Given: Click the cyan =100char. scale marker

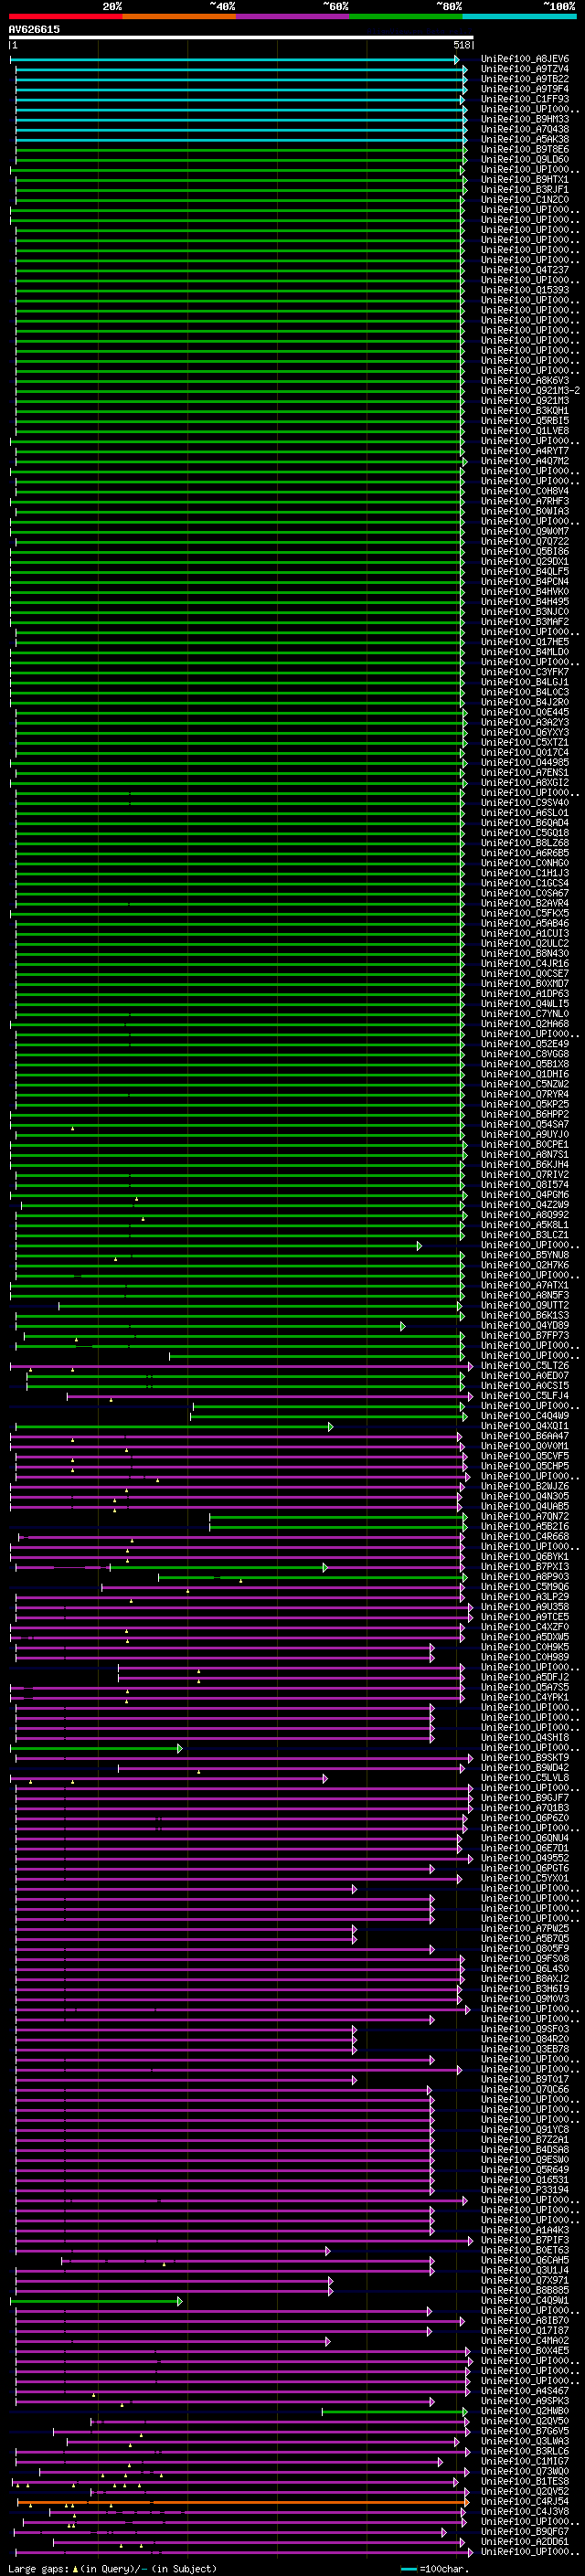Looking at the screenshot, I should point(408,2569).
